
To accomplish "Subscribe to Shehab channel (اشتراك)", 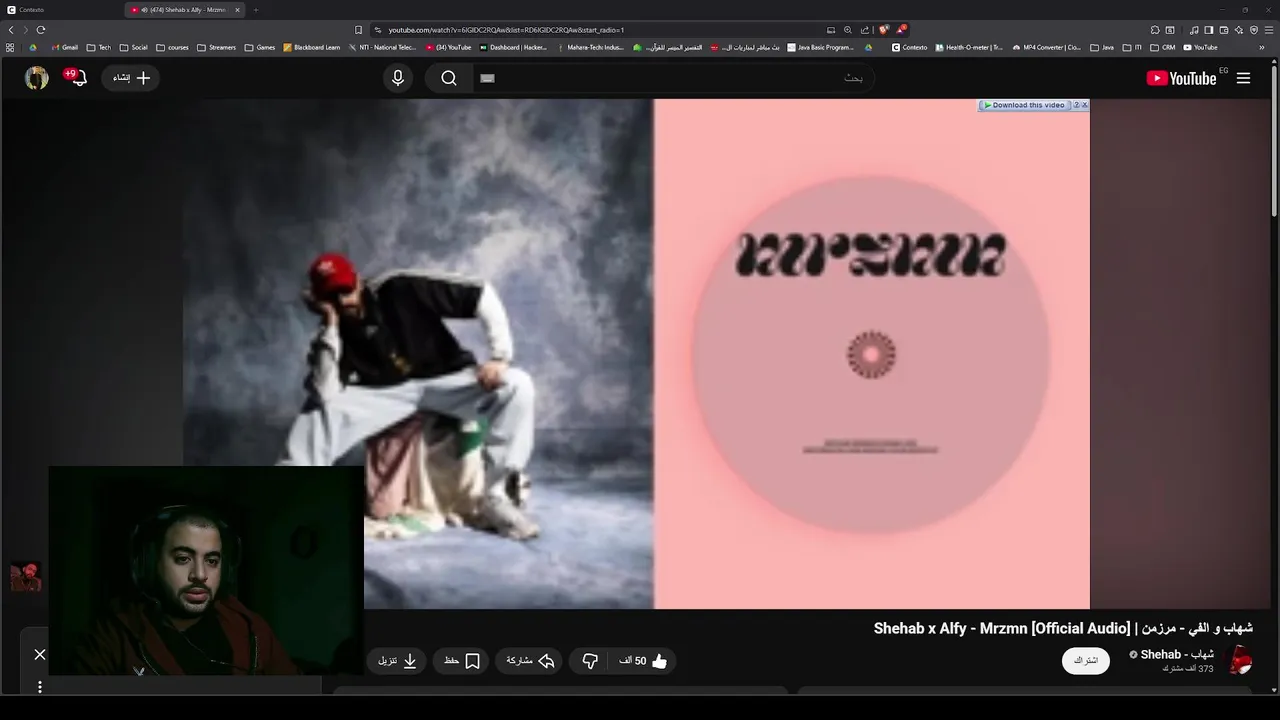I will click(x=1086, y=661).
